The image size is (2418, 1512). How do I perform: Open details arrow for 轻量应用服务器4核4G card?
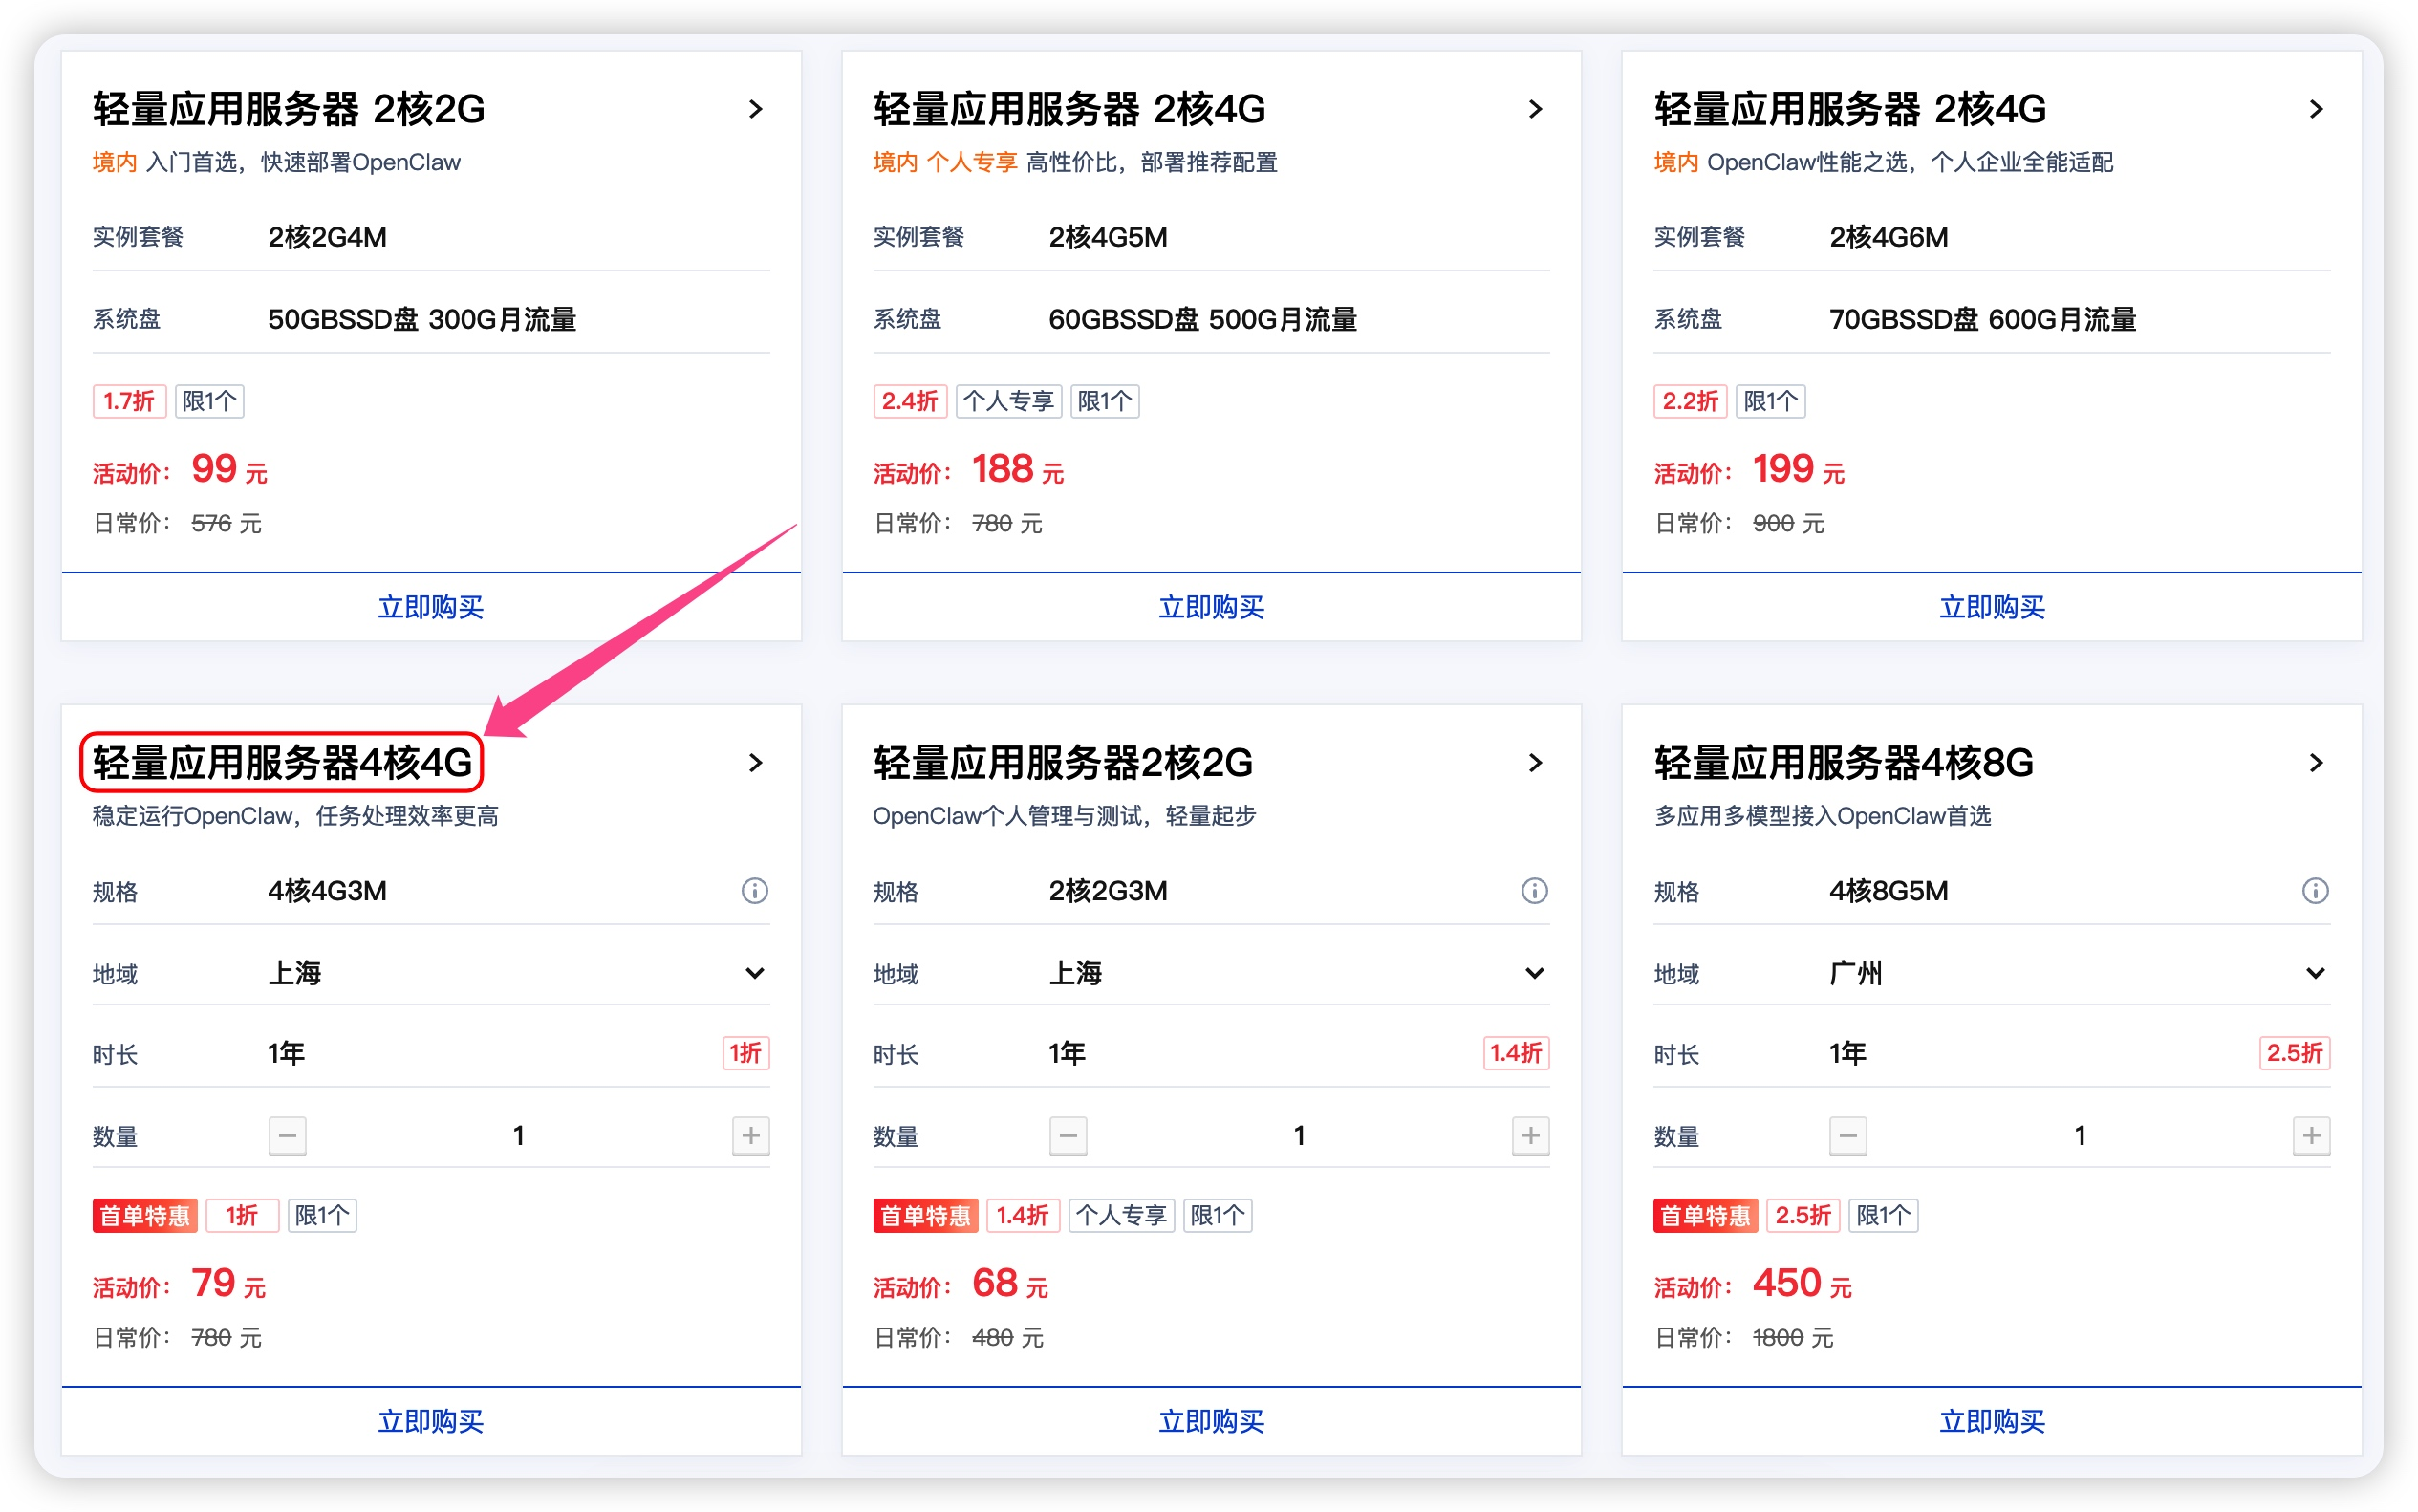pos(756,763)
